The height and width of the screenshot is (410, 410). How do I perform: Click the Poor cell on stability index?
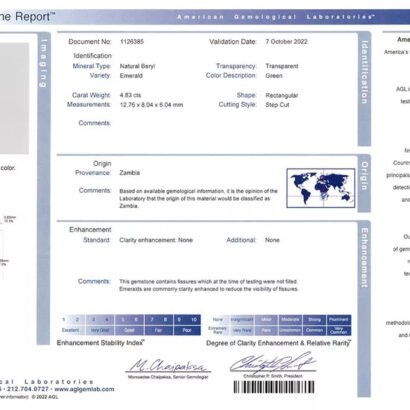pyautogui.click(x=187, y=330)
